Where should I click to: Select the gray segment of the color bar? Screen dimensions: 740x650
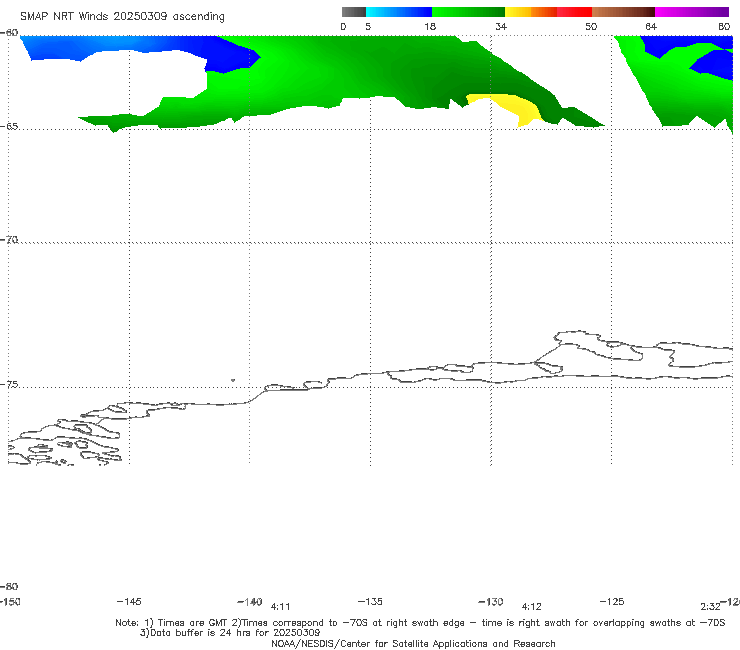coord(354,12)
